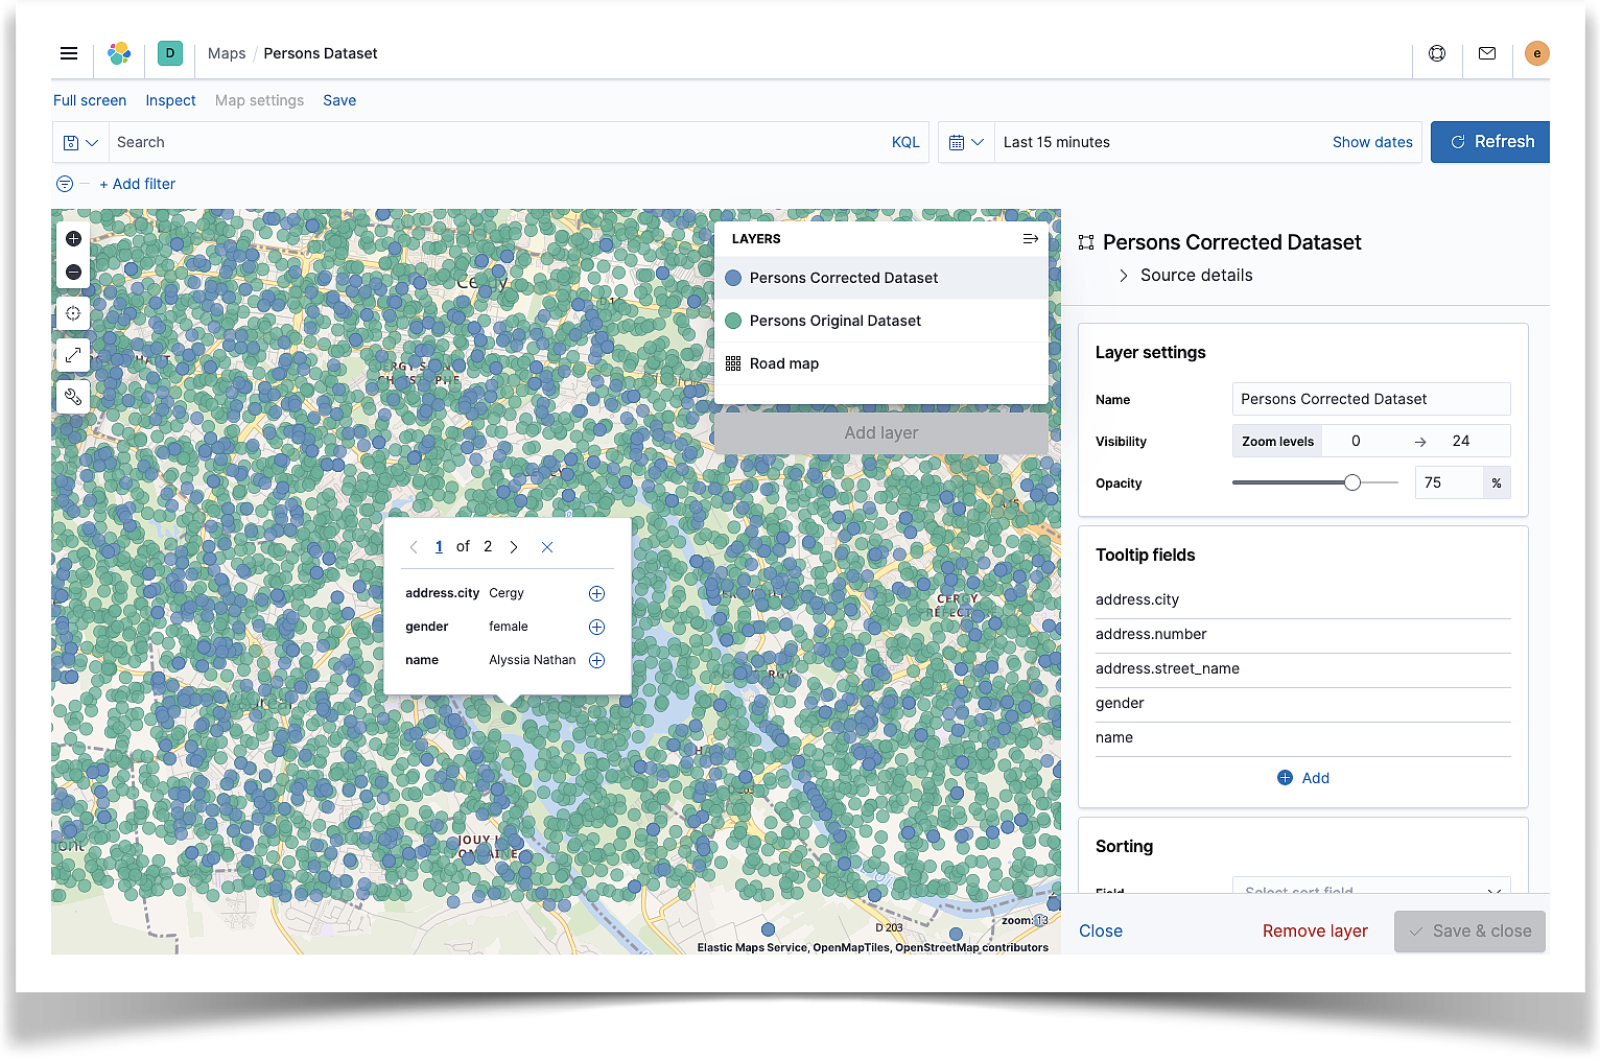
Task: Collapse the Layers panel via its header icon
Action: (x=1029, y=238)
